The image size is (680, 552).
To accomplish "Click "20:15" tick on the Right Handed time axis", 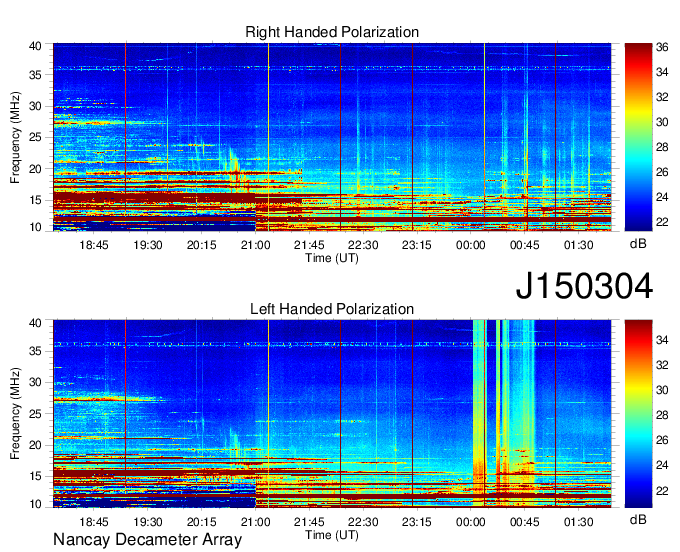I will tap(201, 245).
